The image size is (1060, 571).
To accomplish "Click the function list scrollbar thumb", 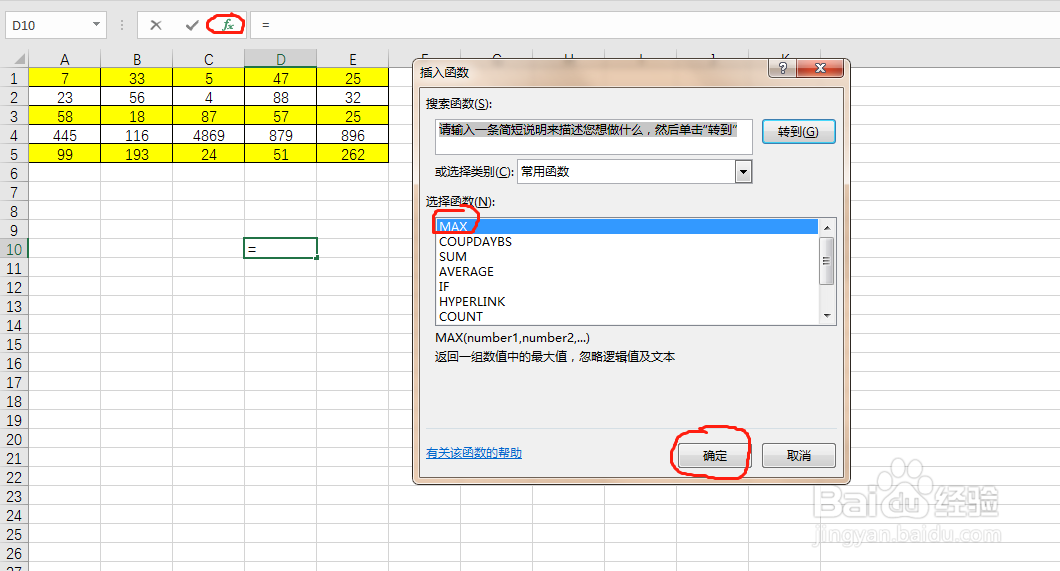I will click(x=827, y=261).
